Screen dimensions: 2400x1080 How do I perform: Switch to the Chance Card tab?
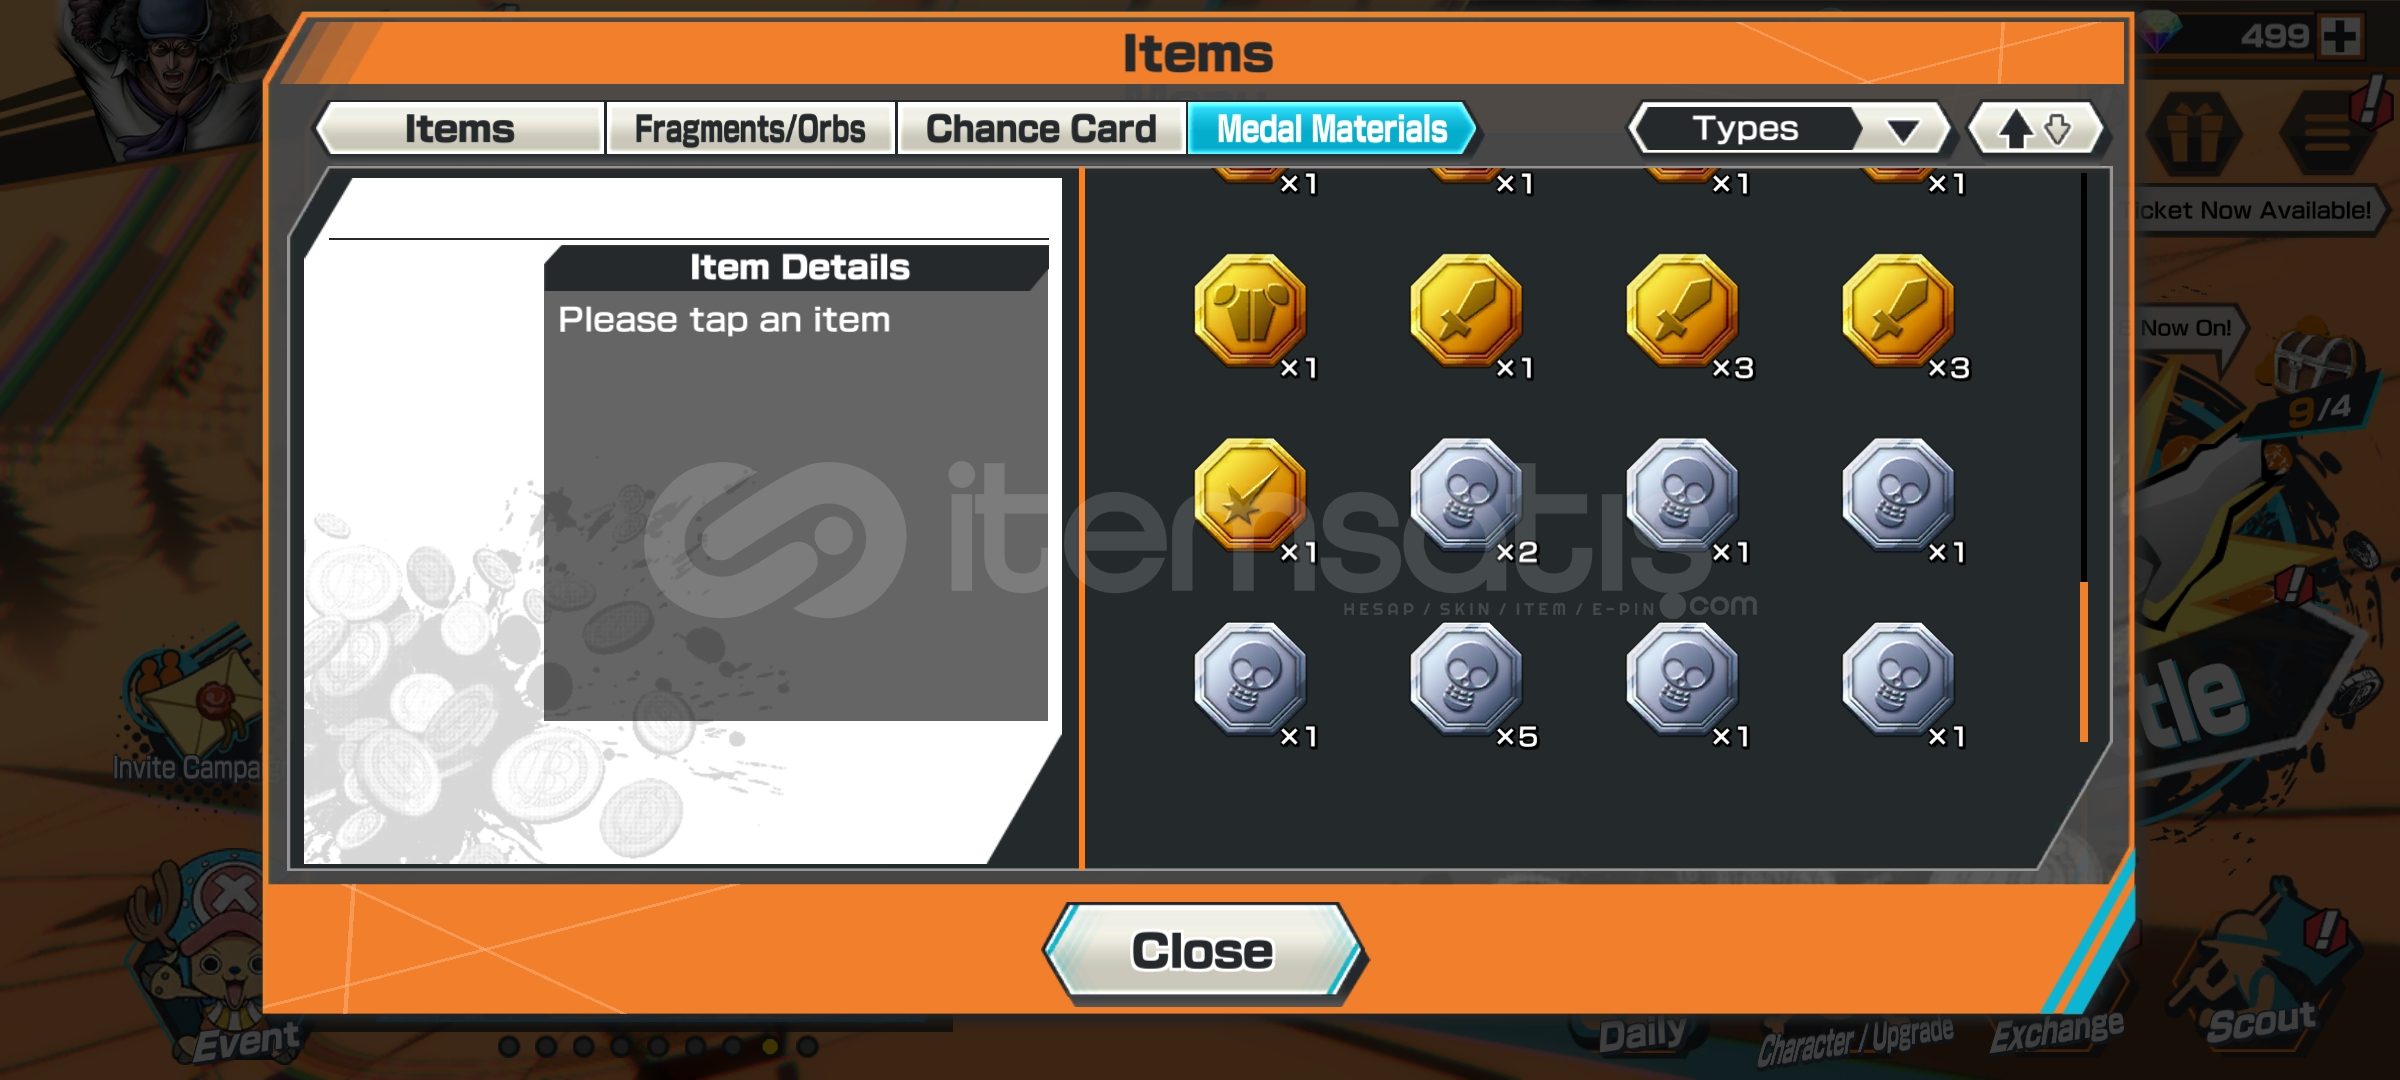click(x=1041, y=129)
